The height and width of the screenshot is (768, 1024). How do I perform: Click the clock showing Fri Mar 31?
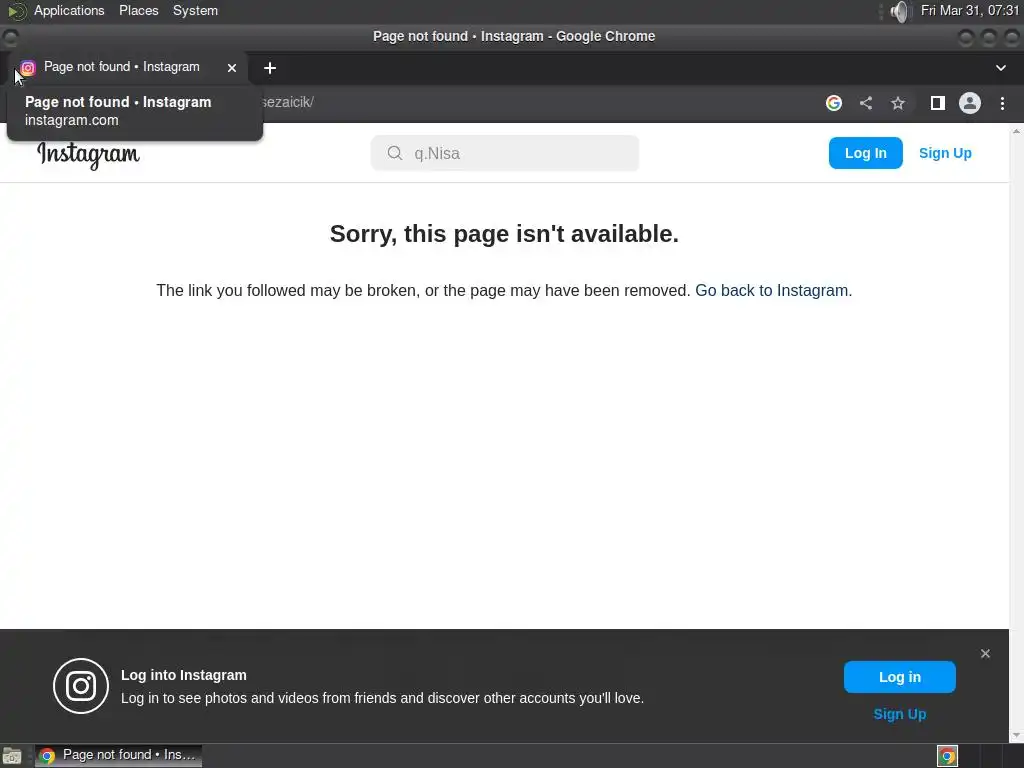point(970,11)
